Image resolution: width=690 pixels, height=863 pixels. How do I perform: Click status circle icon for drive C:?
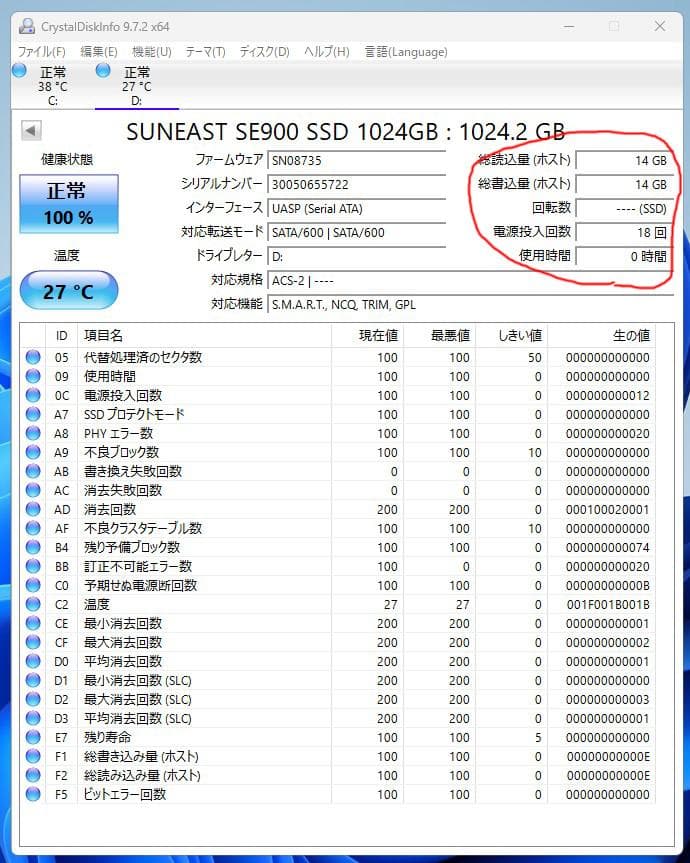click(19, 70)
